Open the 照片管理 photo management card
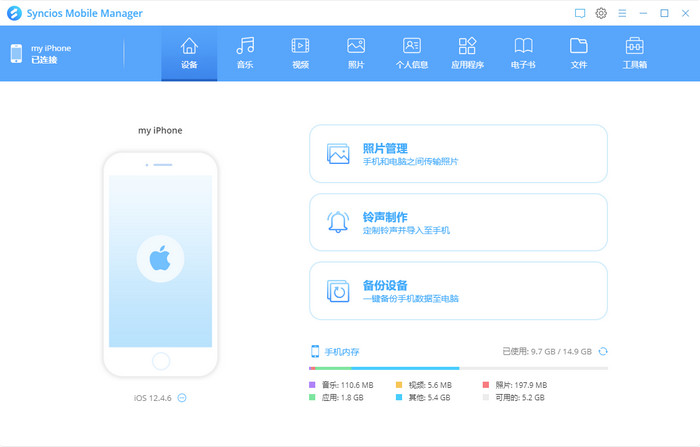The image size is (700, 447). coord(458,154)
